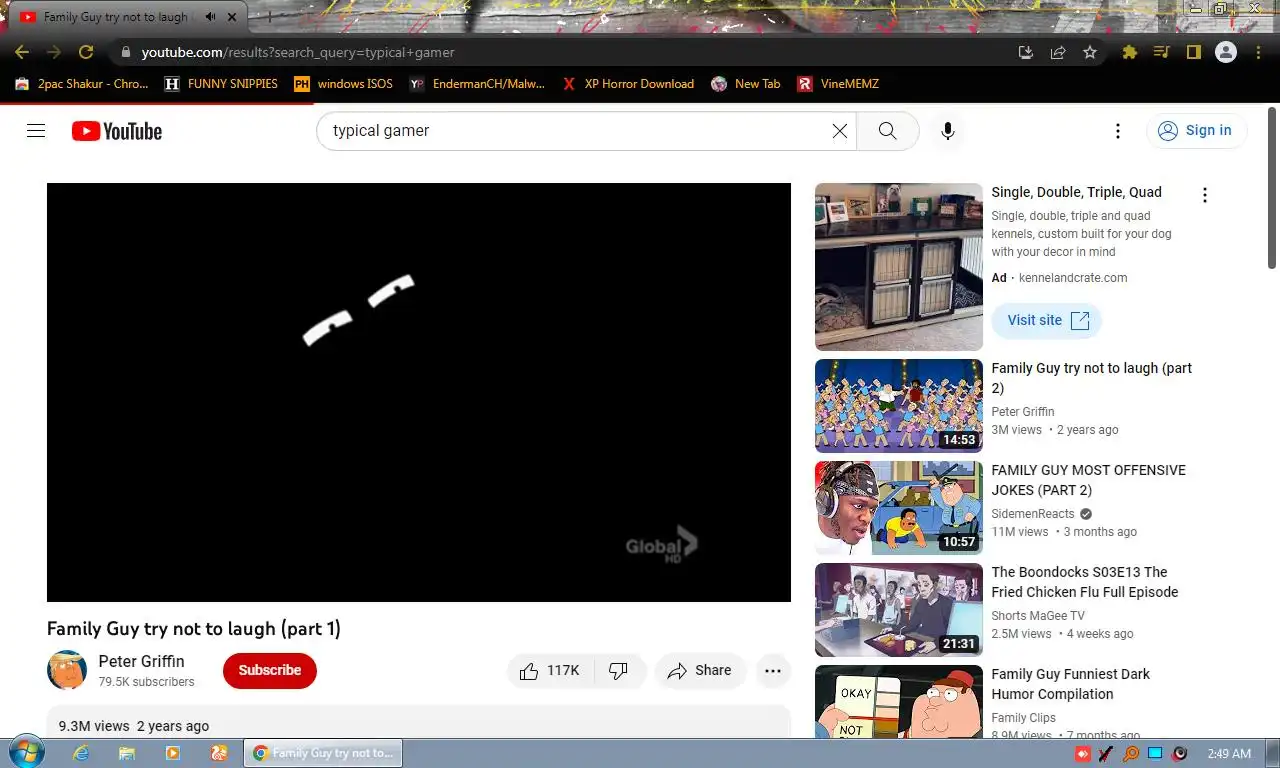
Task: Click the Share button
Action: (700, 671)
